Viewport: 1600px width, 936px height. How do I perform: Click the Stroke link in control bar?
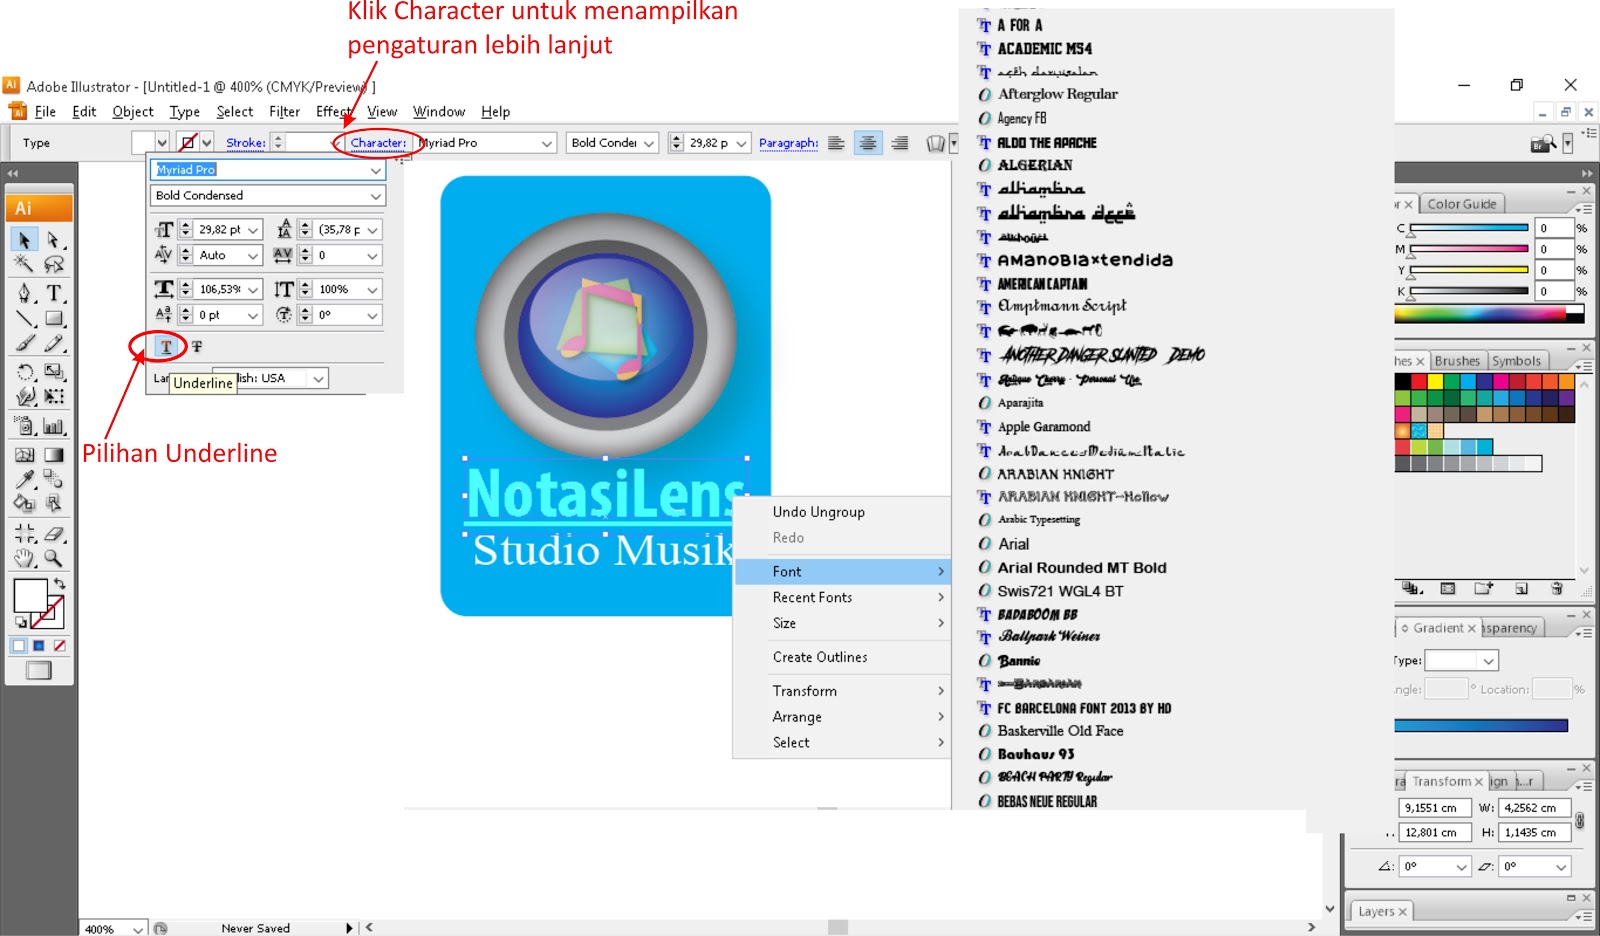point(246,143)
